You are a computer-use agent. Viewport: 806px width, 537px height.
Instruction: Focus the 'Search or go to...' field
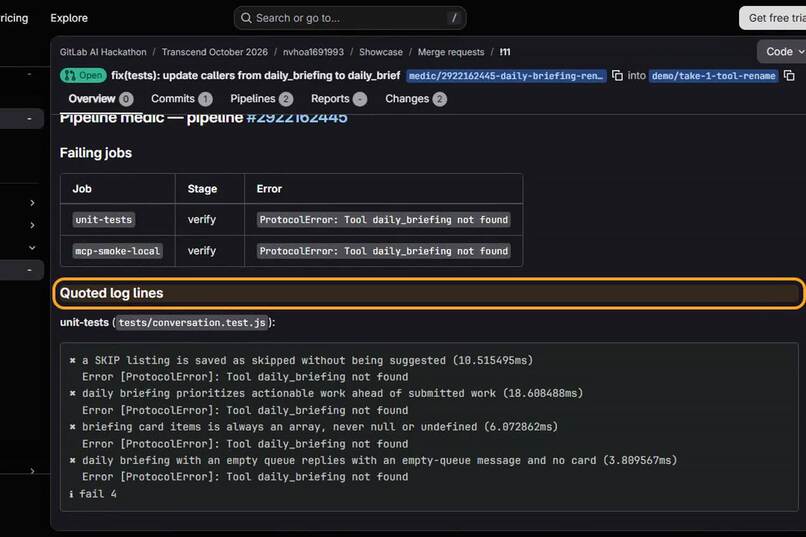tap(350, 18)
